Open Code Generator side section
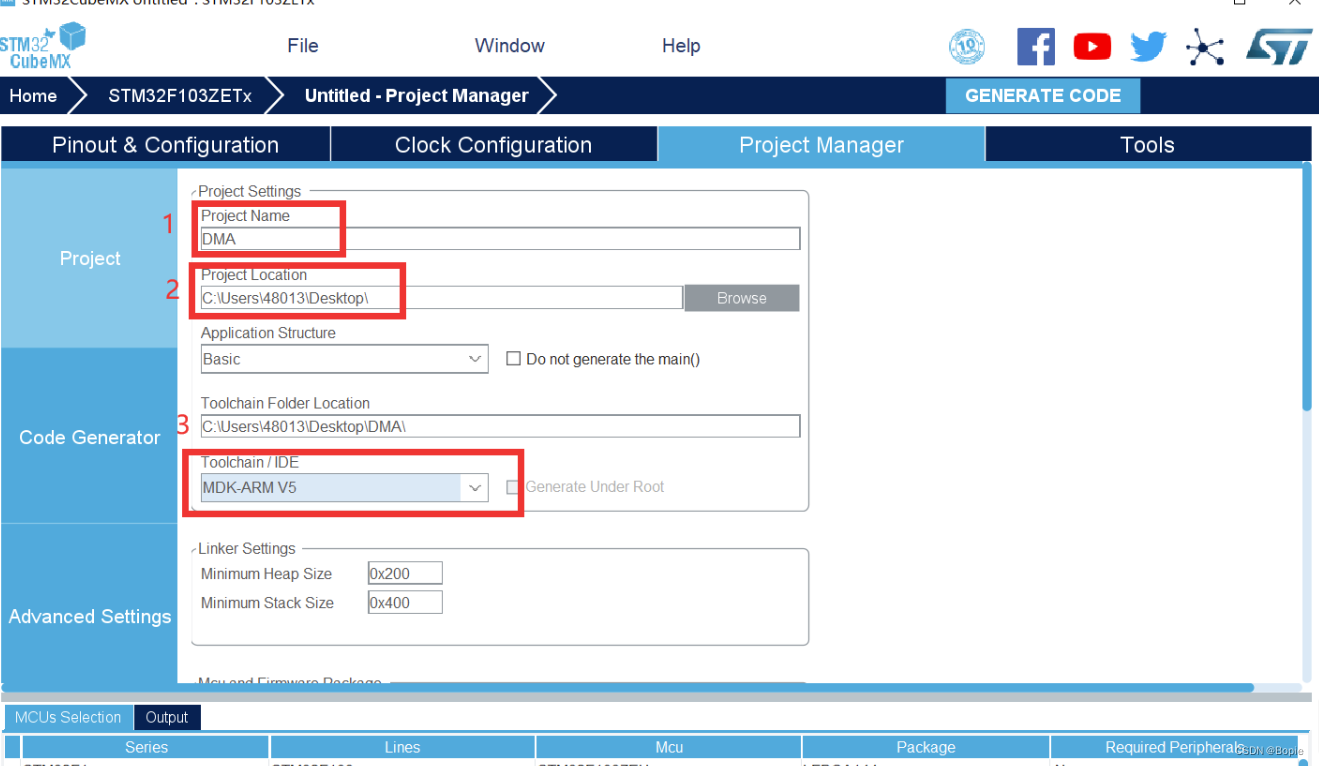This screenshot has width=1319, height=766. coord(90,437)
